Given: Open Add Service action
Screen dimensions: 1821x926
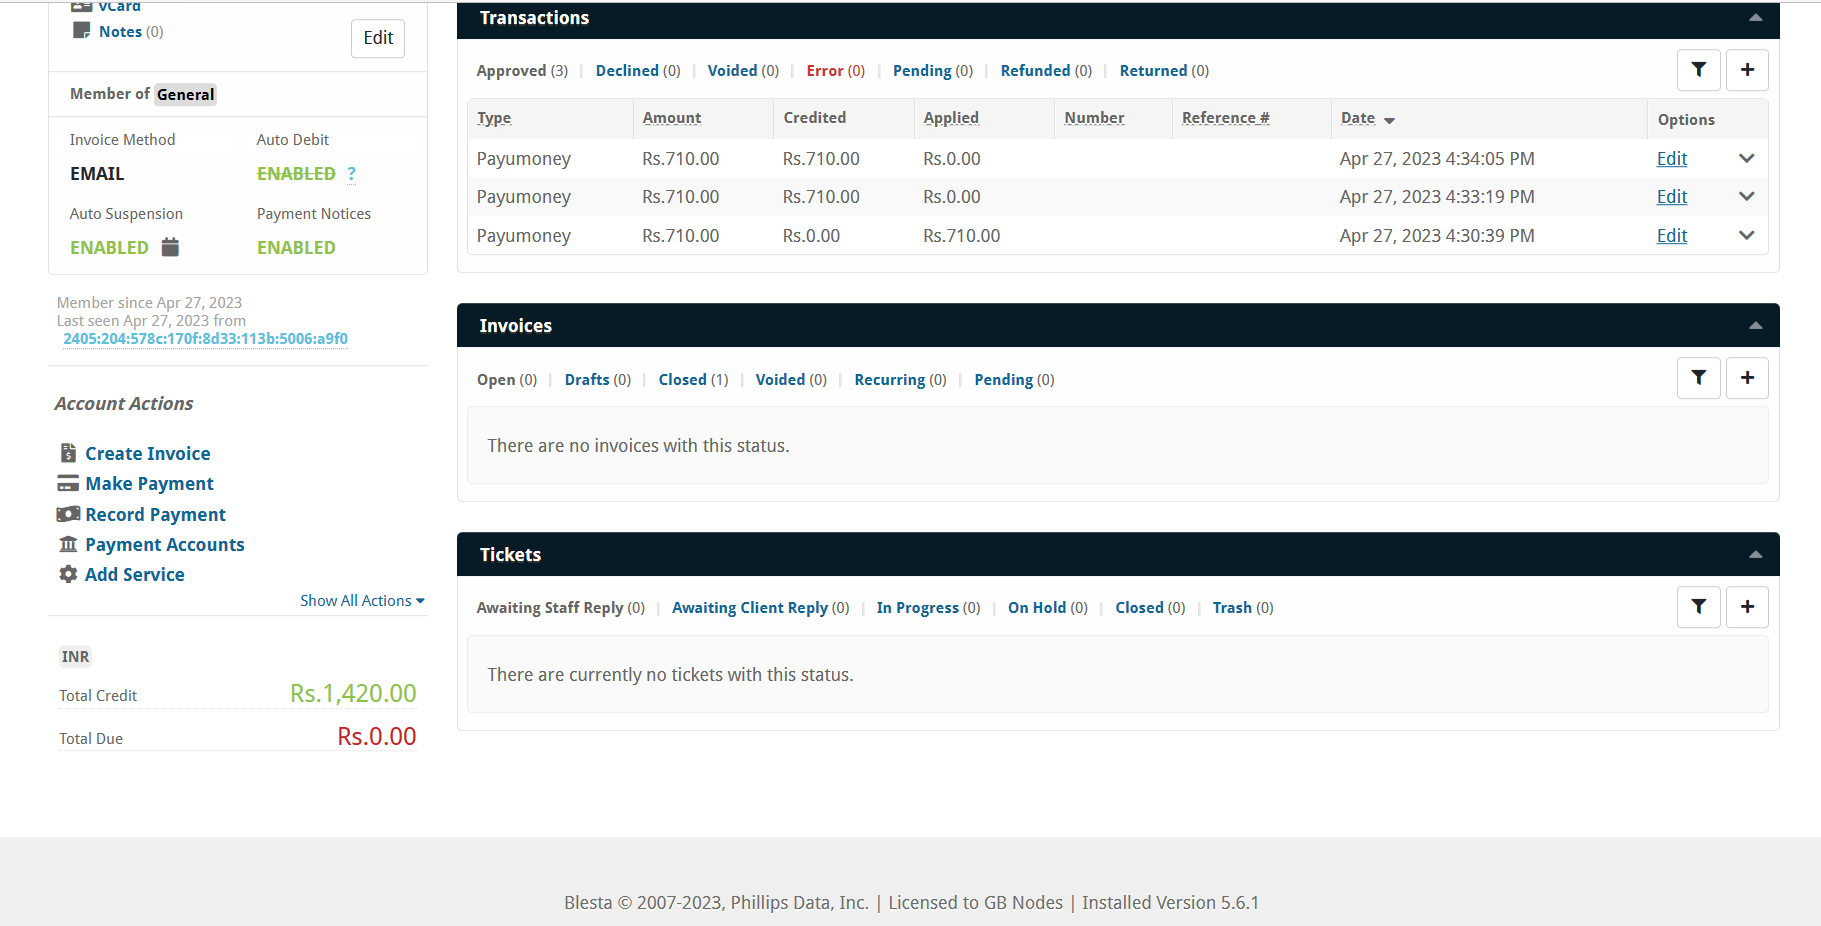Looking at the screenshot, I should [135, 575].
